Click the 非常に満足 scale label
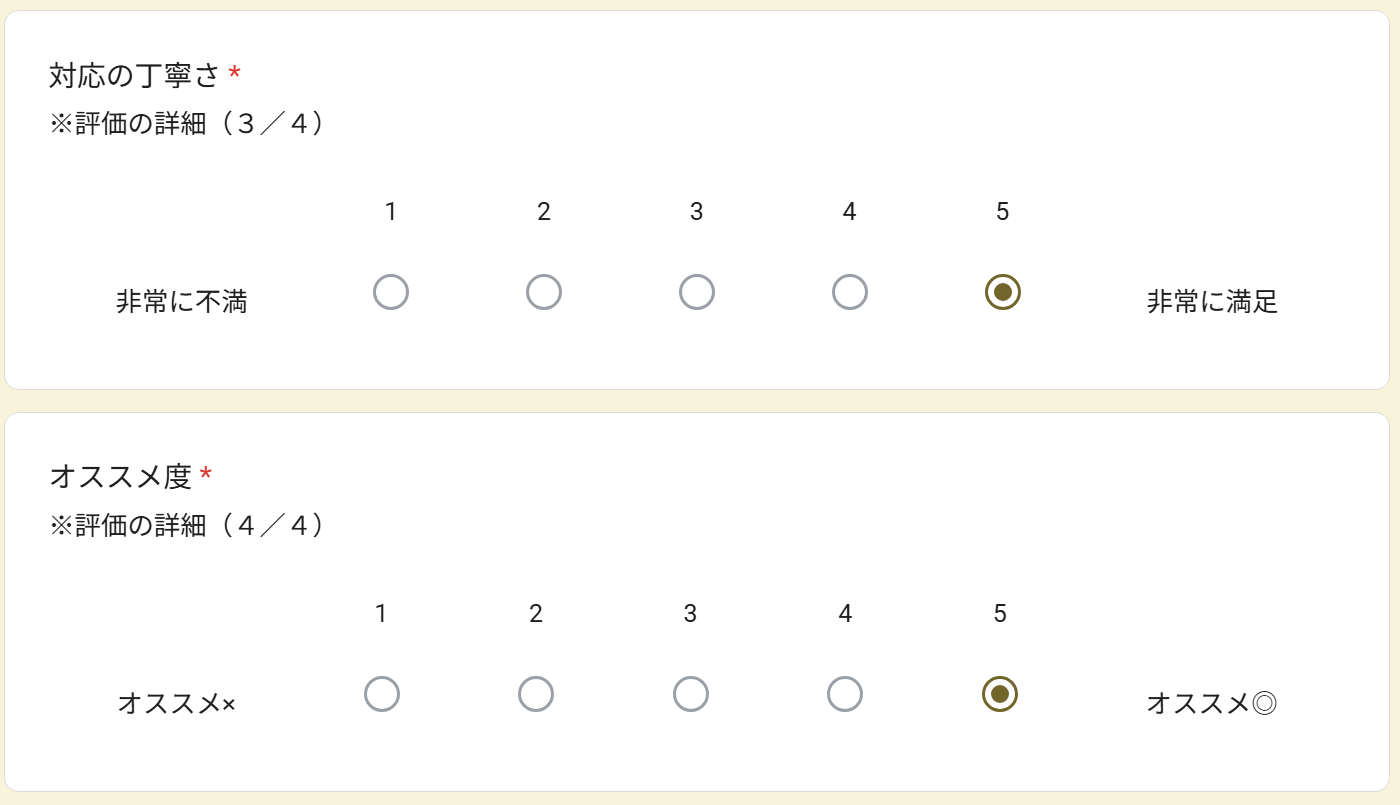 (1212, 302)
